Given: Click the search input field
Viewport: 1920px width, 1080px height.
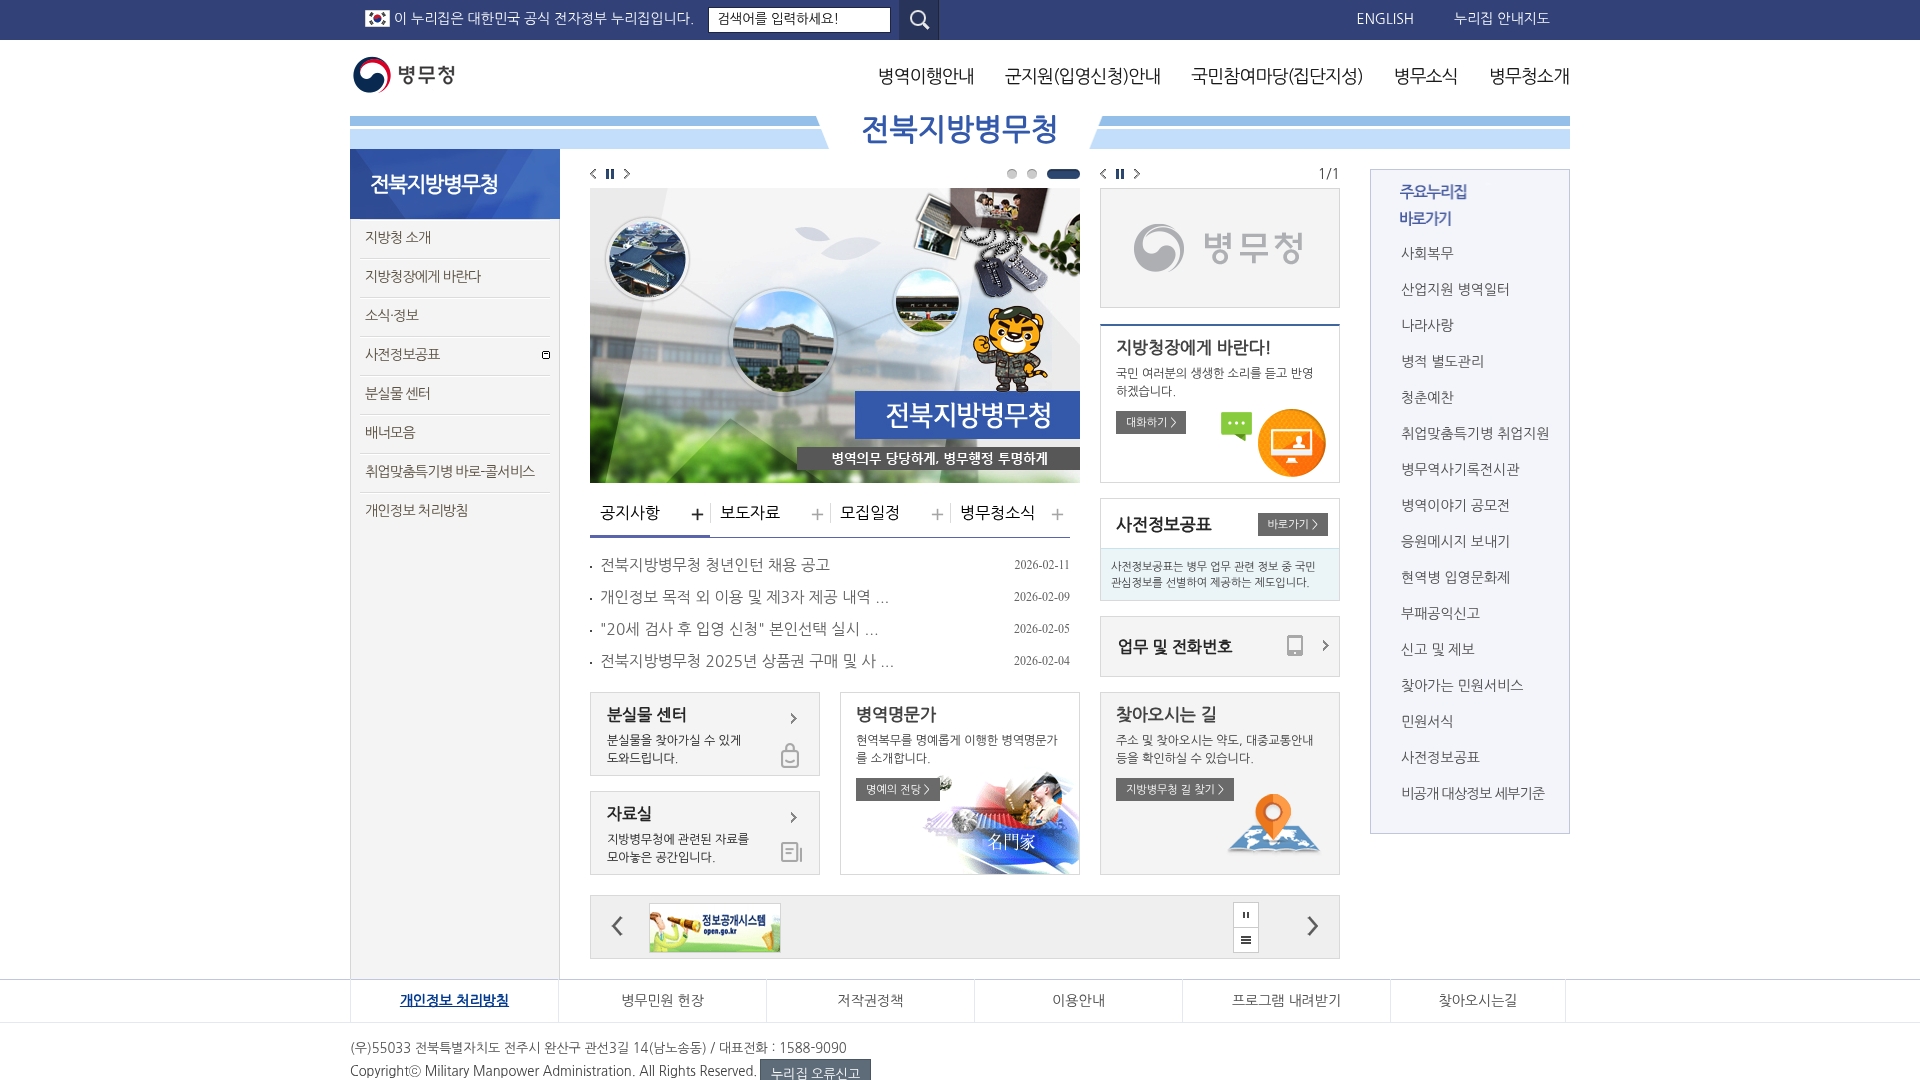Looking at the screenshot, I should pos(798,19).
